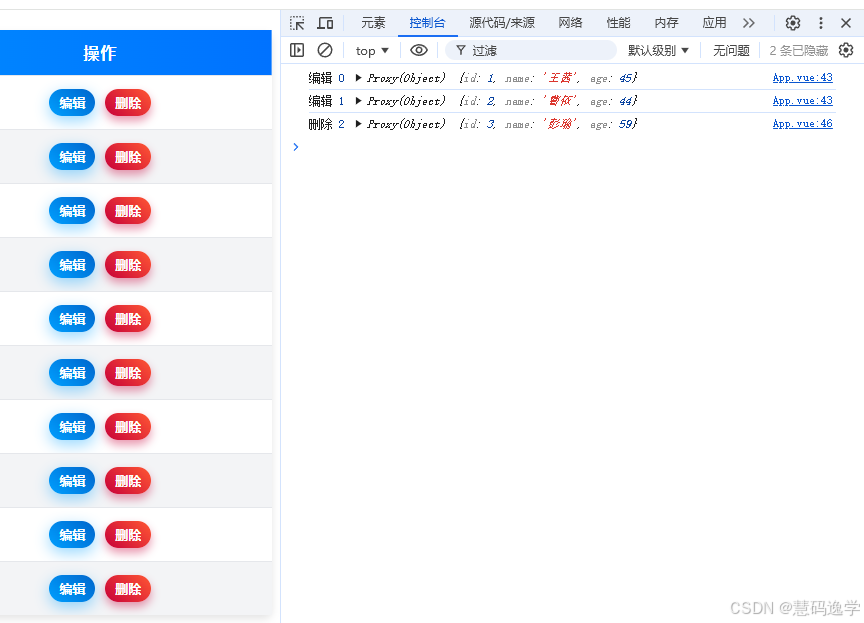Close the DevTools panel
The height and width of the screenshot is (623, 864).
(846, 23)
